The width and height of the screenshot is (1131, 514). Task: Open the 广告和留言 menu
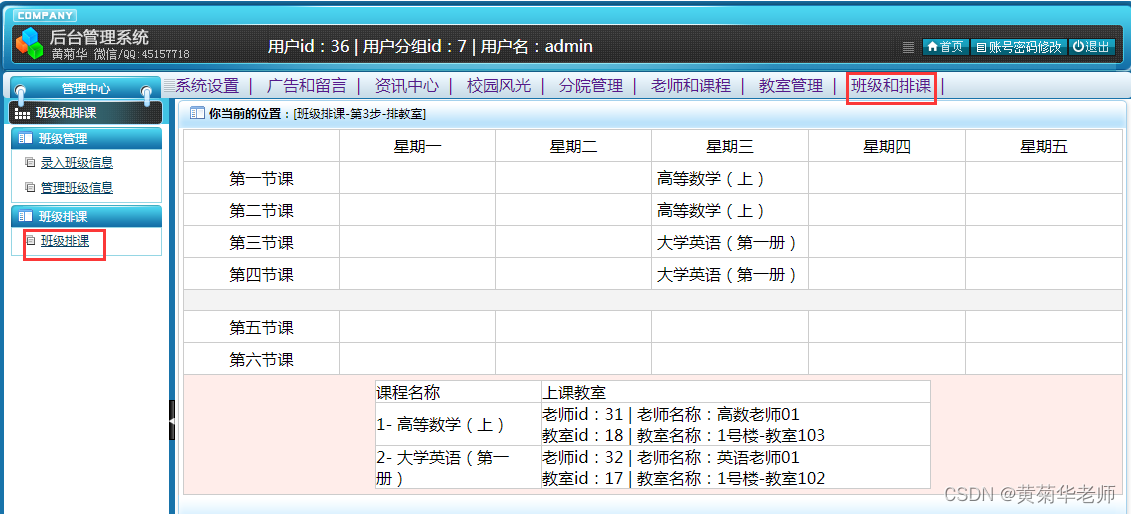(x=307, y=86)
